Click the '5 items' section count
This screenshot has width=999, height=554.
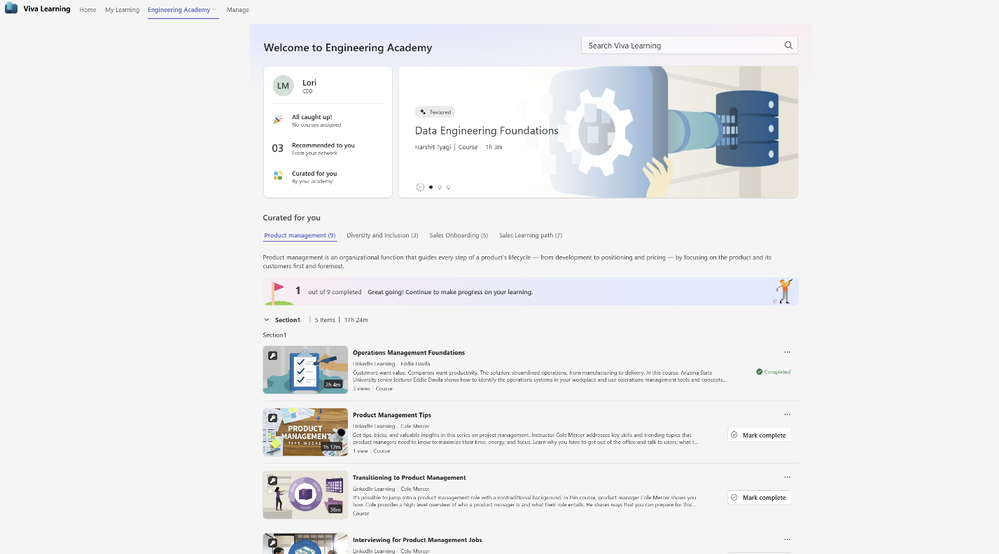coord(325,320)
